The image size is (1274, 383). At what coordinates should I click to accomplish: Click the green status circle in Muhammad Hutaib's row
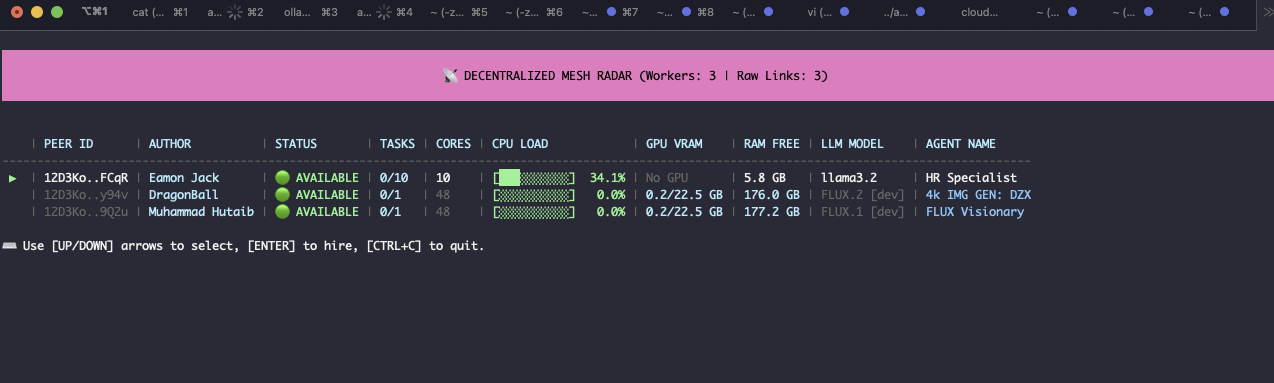tap(282, 212)
